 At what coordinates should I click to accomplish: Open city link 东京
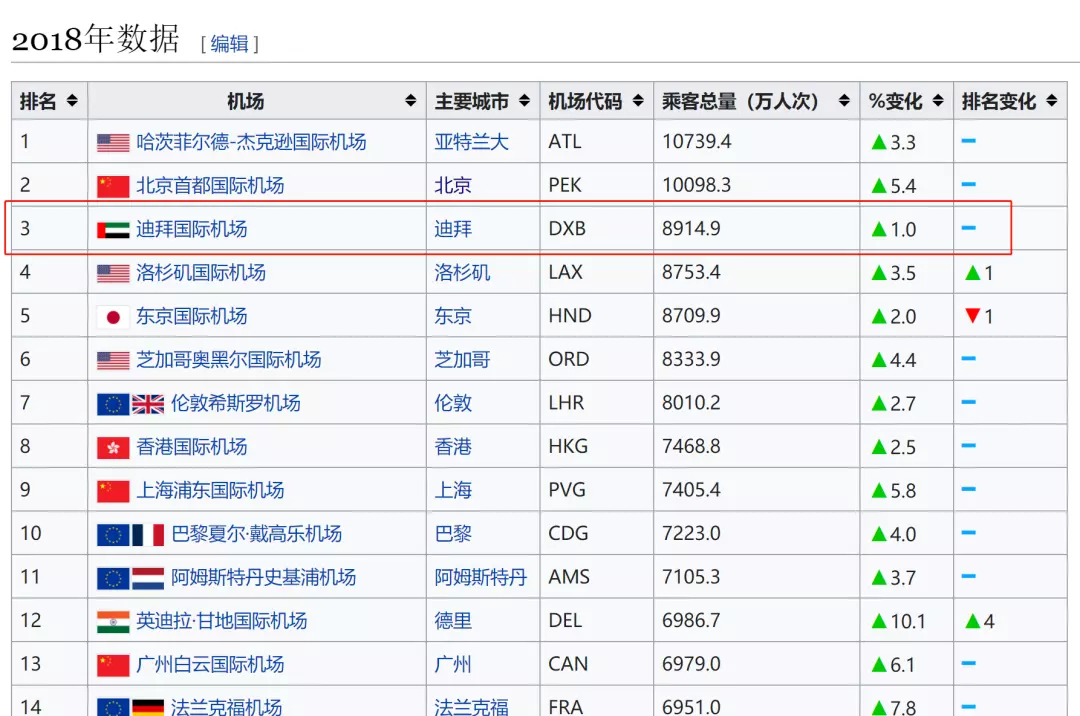point(453,316)
